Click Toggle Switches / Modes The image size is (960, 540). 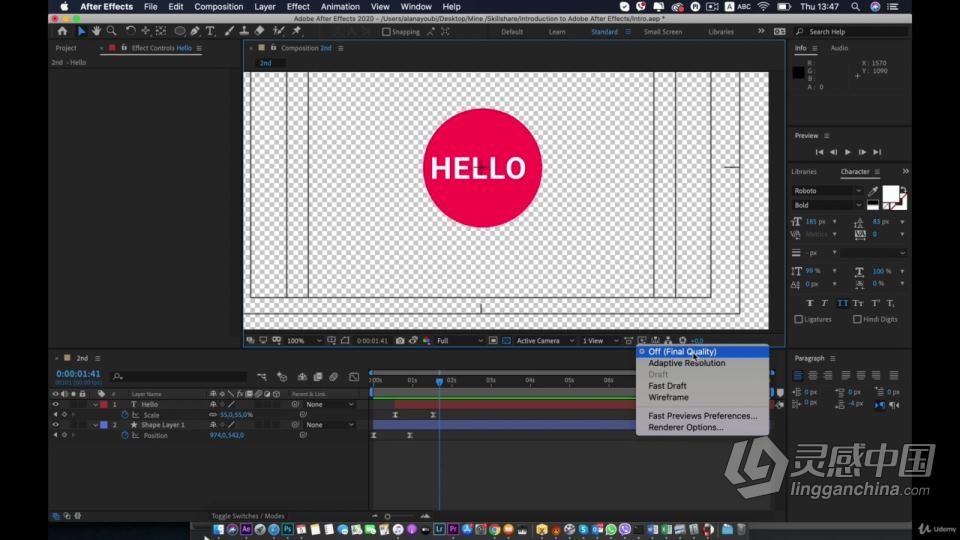[247, 516]
